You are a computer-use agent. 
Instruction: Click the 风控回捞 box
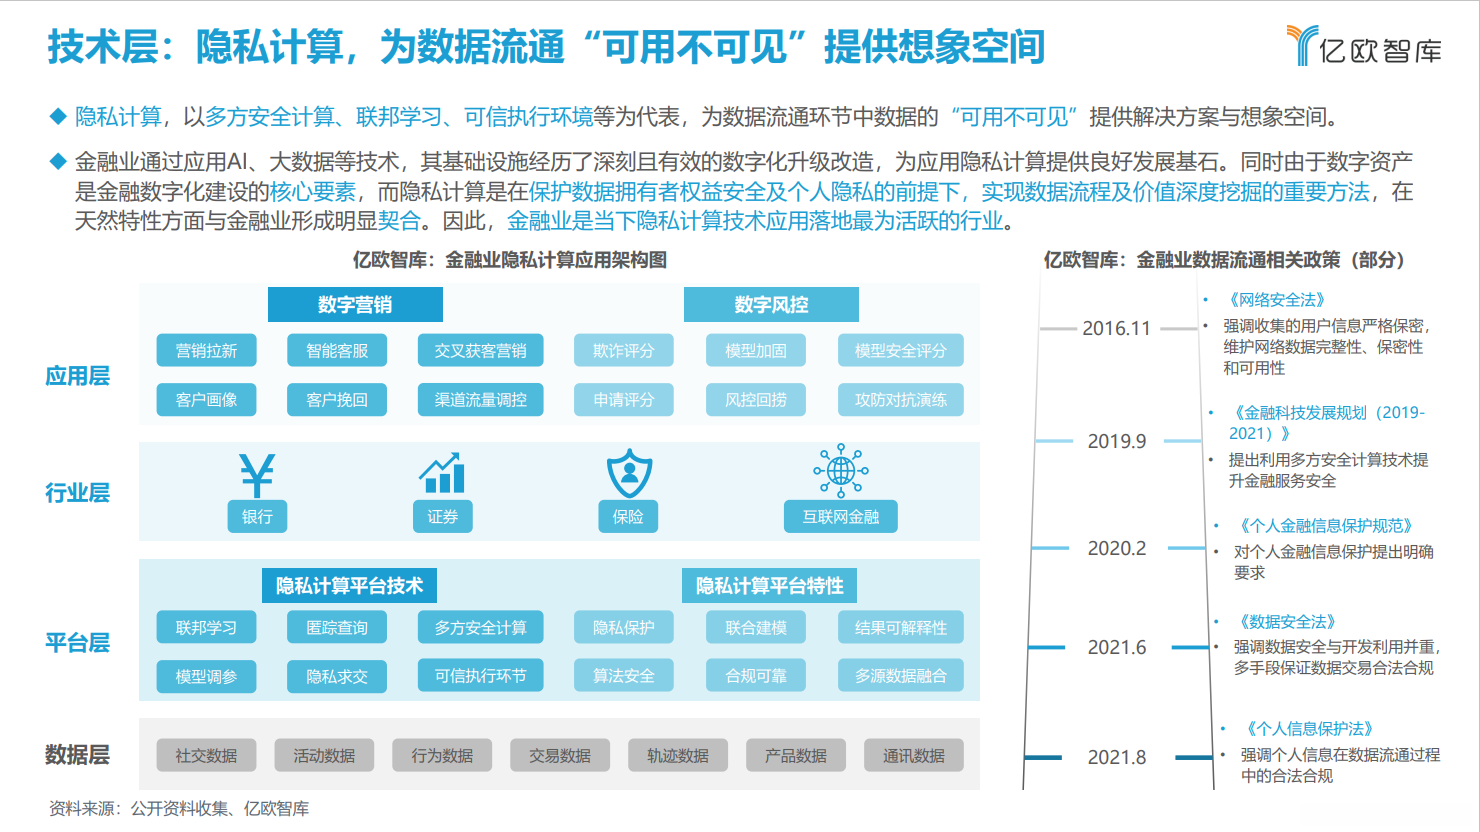(x=756, y=400)
